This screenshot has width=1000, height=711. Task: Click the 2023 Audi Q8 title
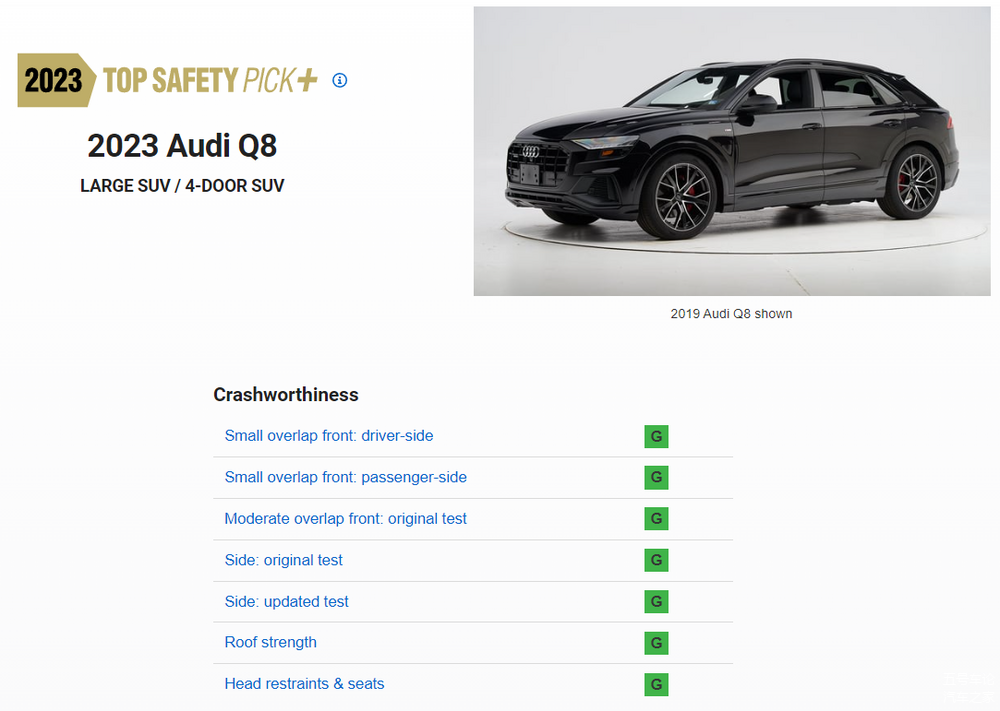[182, 146]
